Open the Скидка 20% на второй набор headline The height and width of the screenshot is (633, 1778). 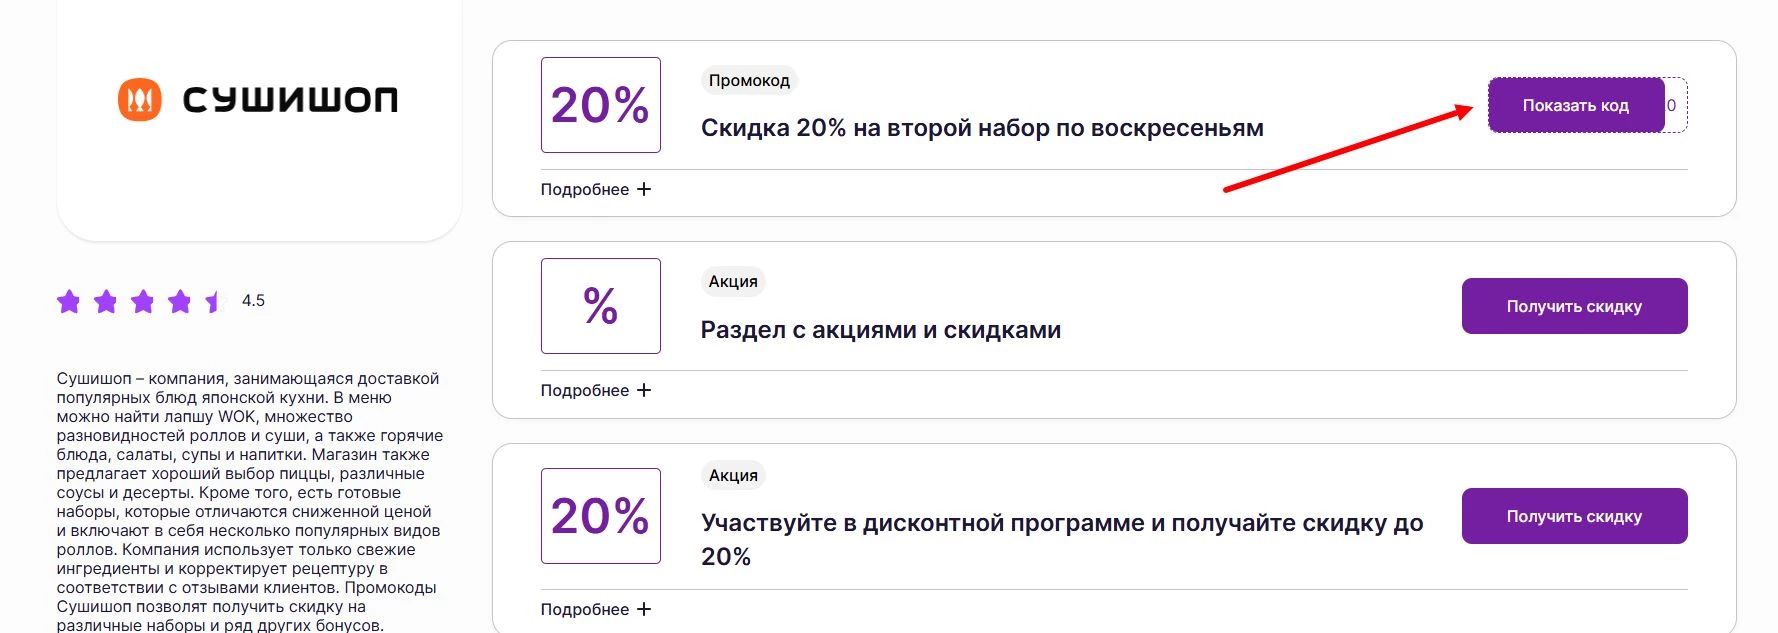[981, 127]
